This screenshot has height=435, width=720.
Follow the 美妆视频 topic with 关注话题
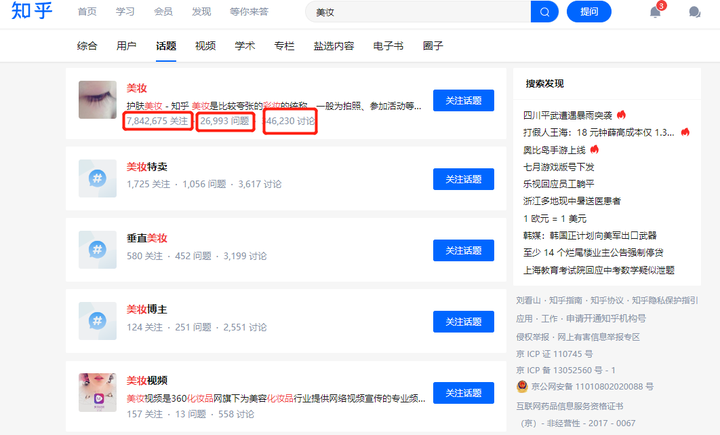click(x=463, y=393)
